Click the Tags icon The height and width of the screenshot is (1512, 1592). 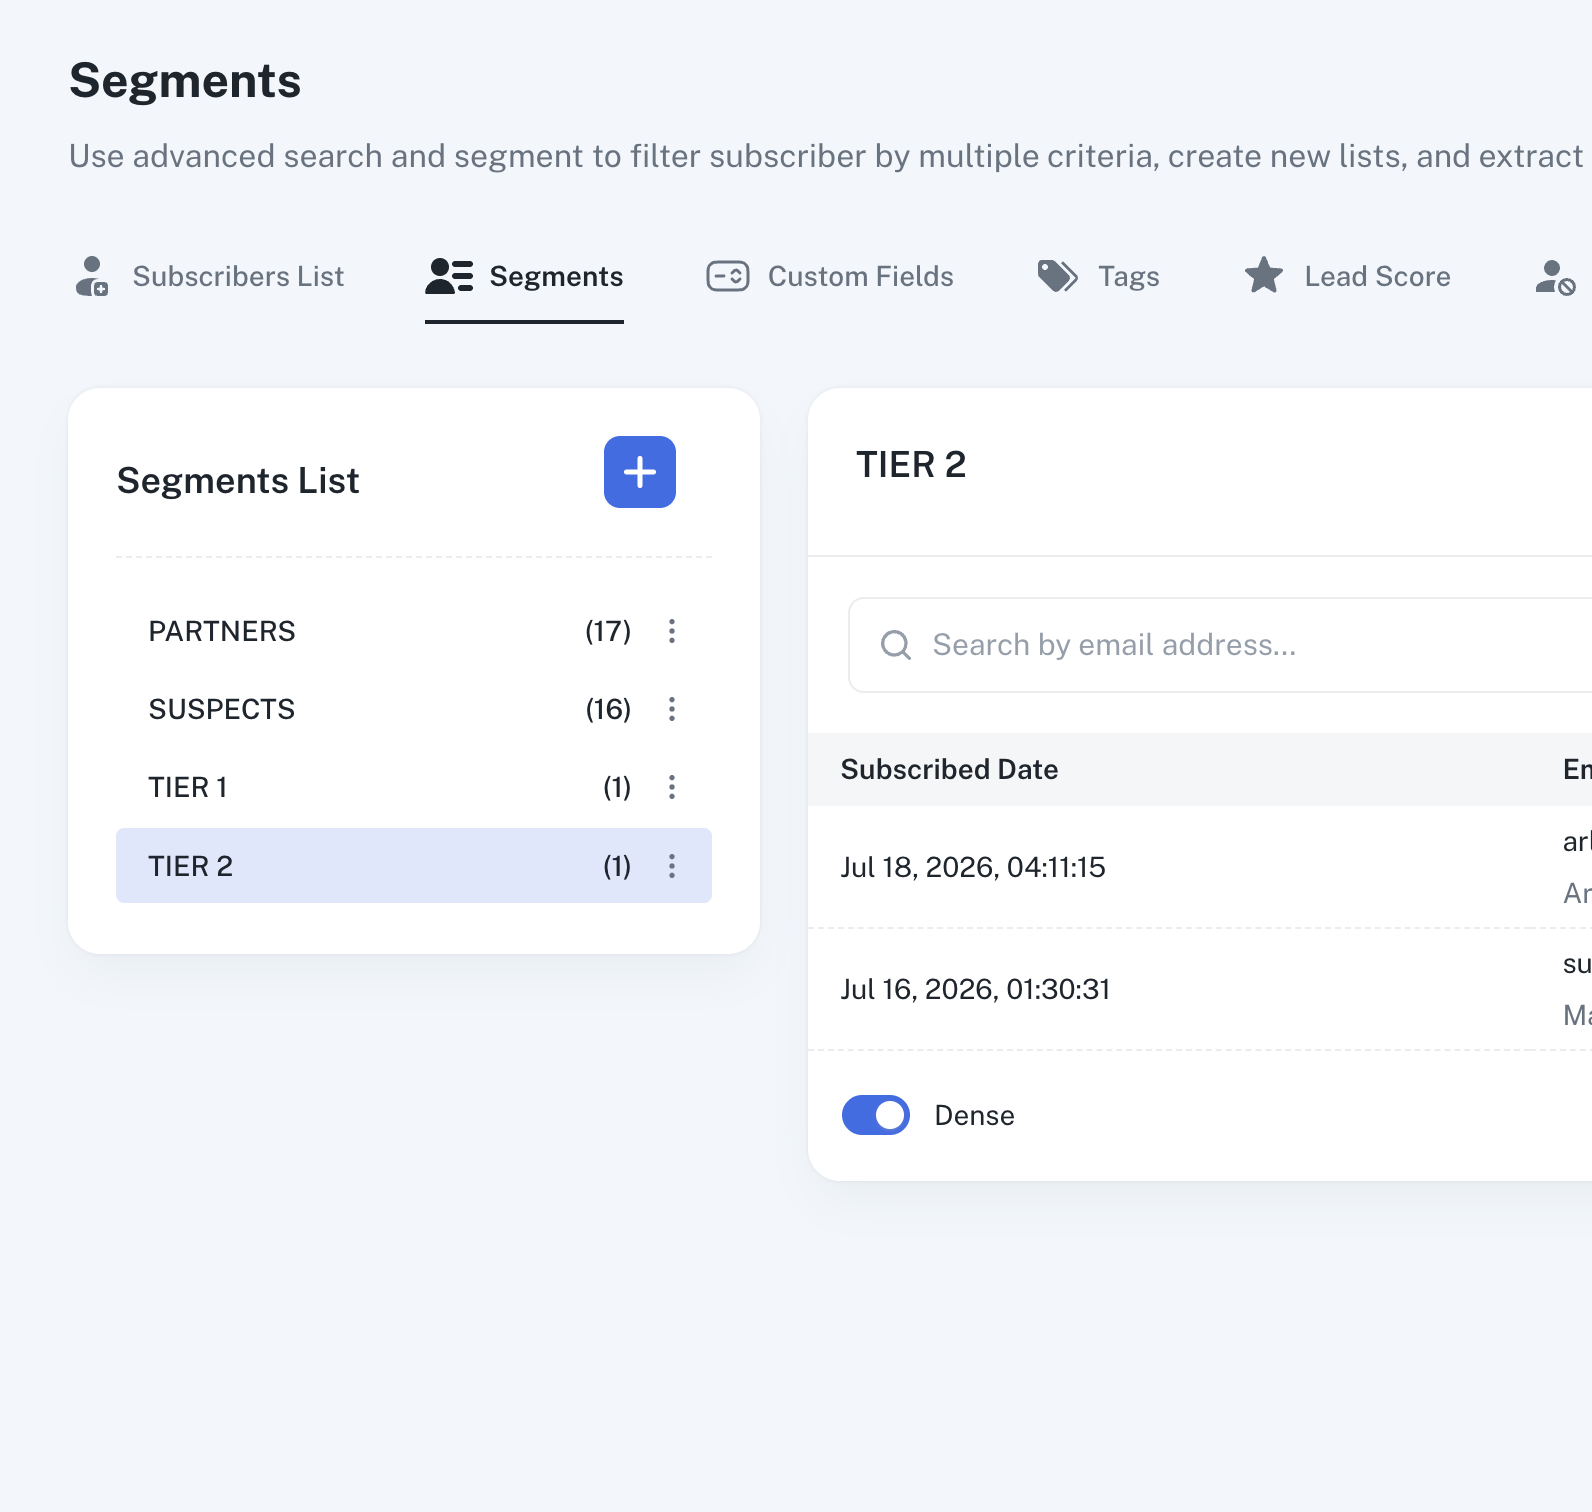click(1058, 276)
